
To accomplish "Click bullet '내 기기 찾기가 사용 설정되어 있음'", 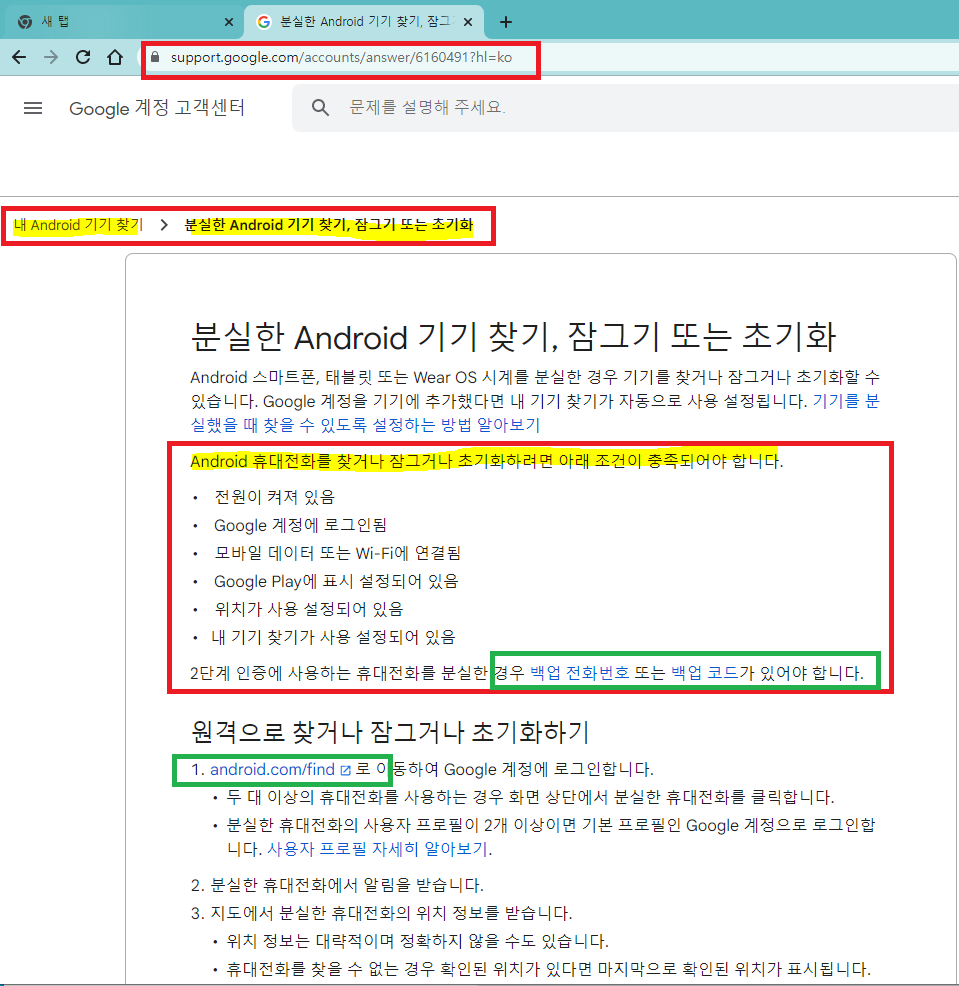I will [x=333, y=637].
